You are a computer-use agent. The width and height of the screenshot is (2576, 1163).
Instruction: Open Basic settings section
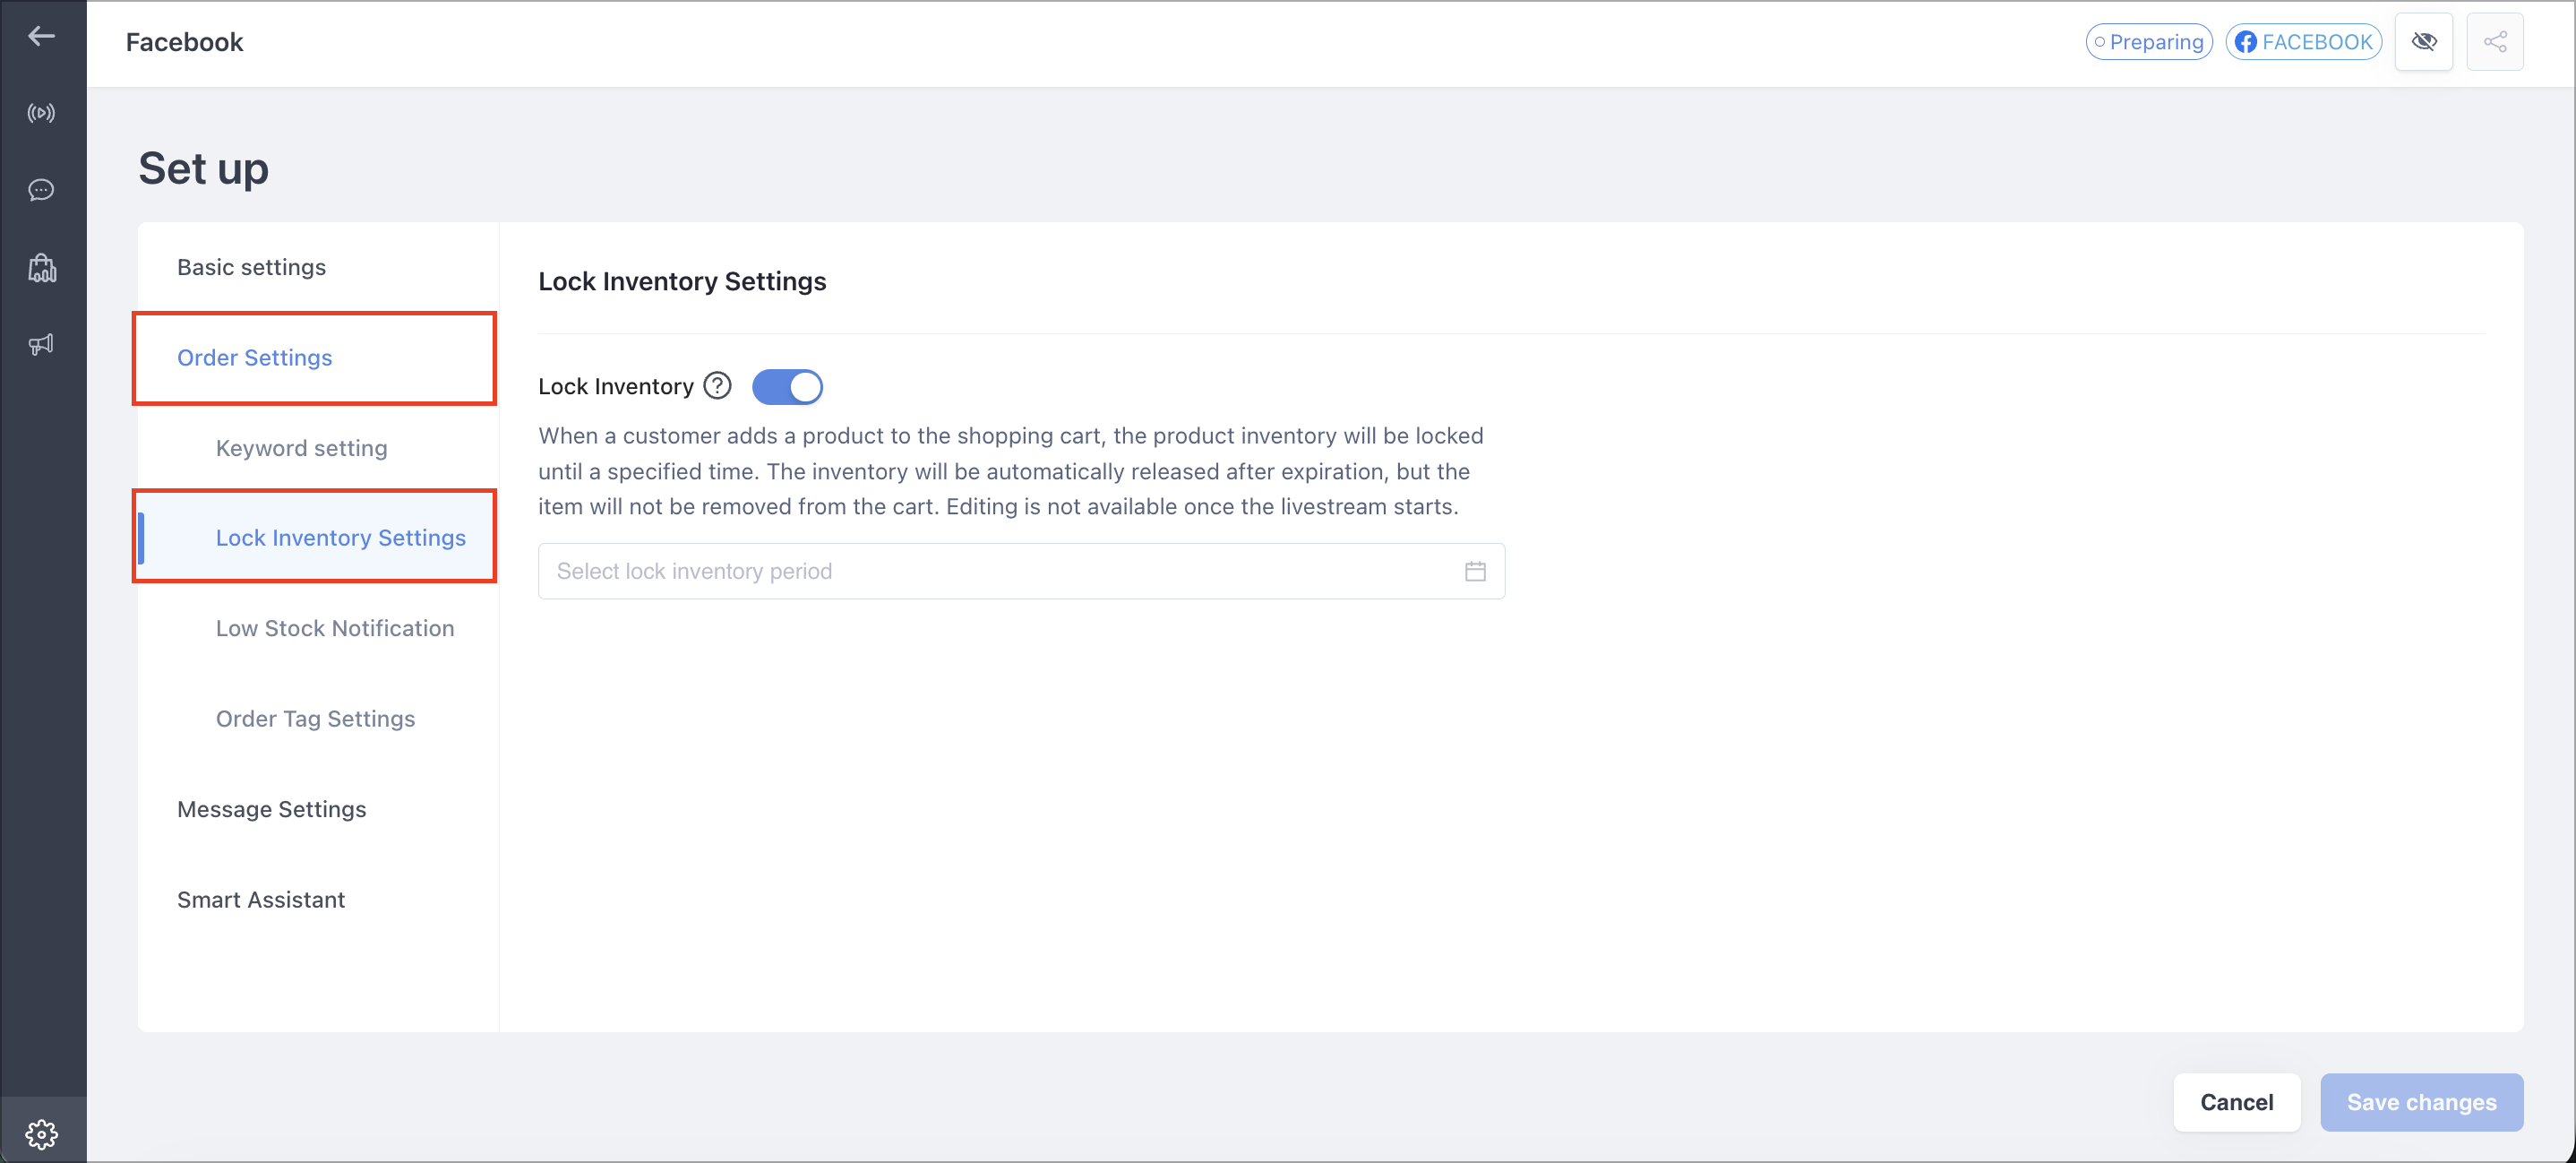[x=251, y=267]
